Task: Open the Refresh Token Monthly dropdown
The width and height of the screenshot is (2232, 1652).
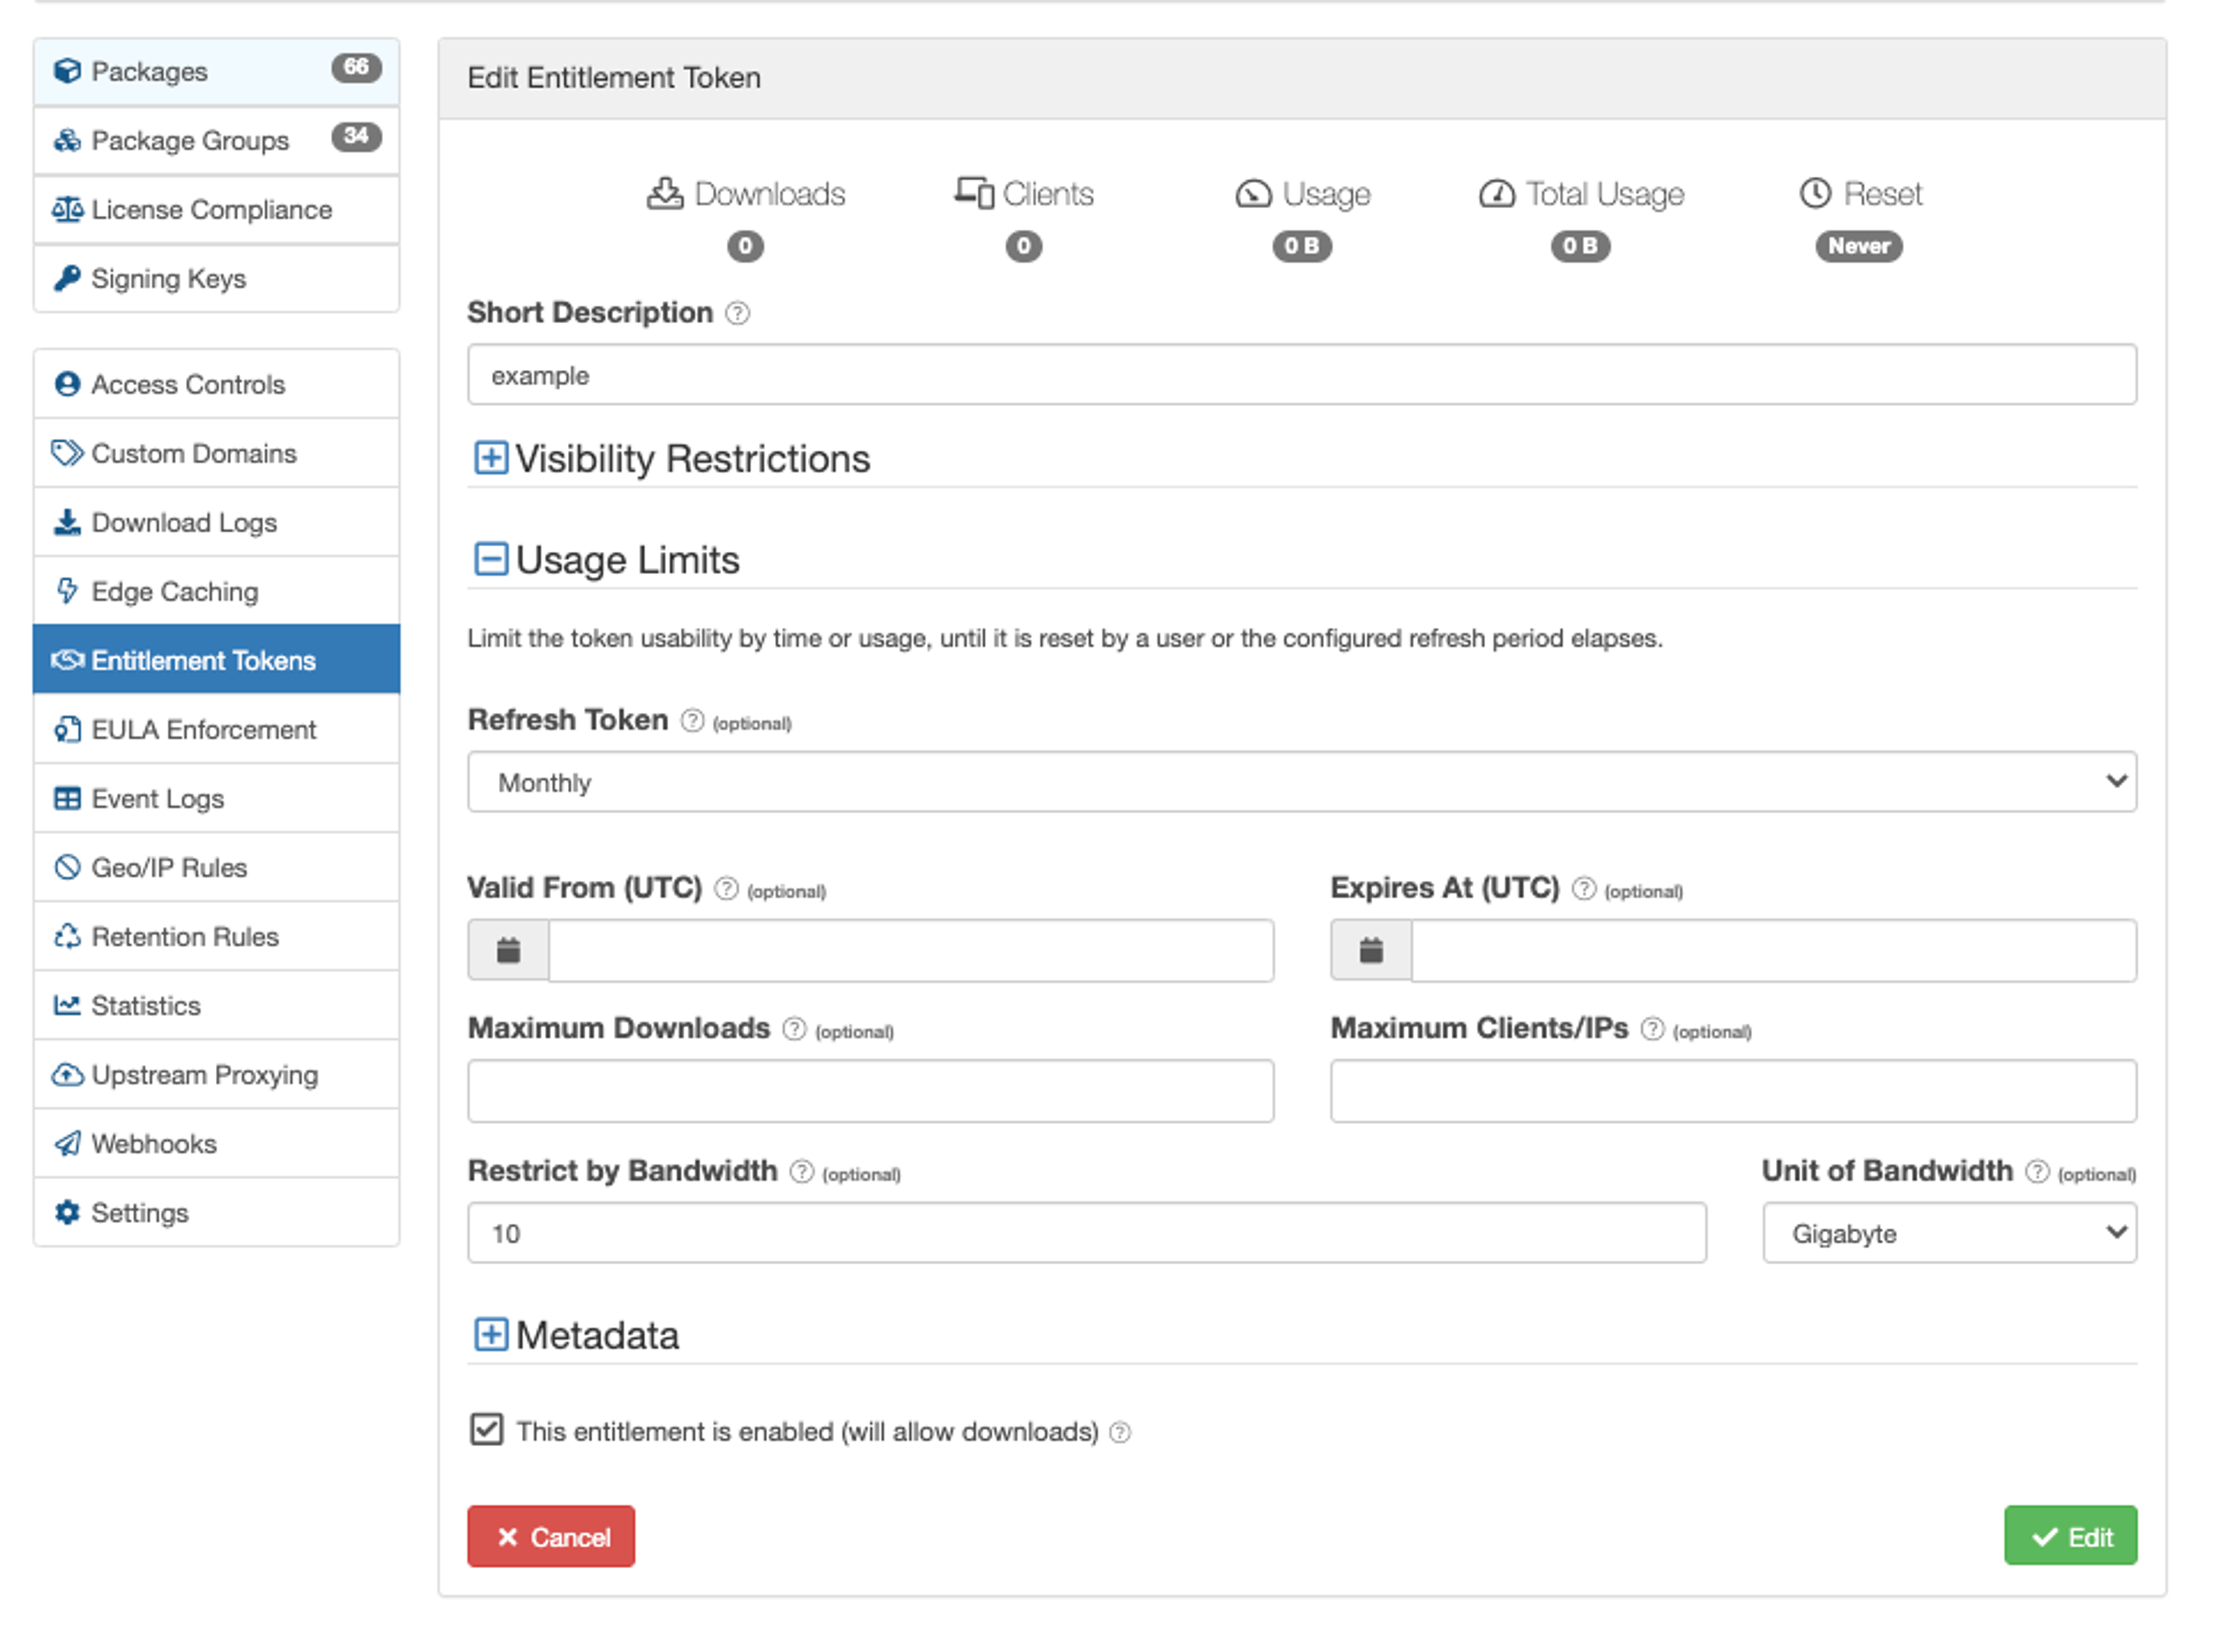Action: 1301,782
